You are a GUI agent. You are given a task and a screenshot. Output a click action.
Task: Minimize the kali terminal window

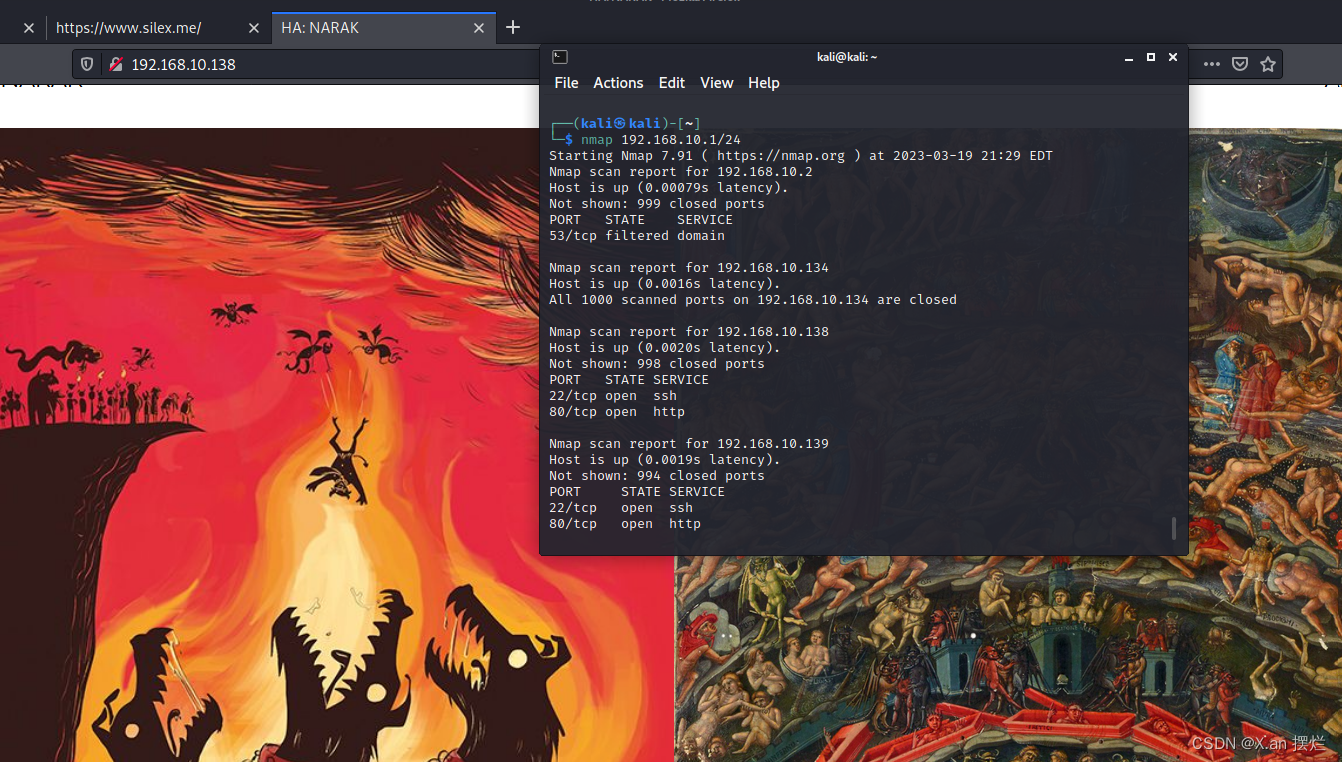(x=1129, y=58)
